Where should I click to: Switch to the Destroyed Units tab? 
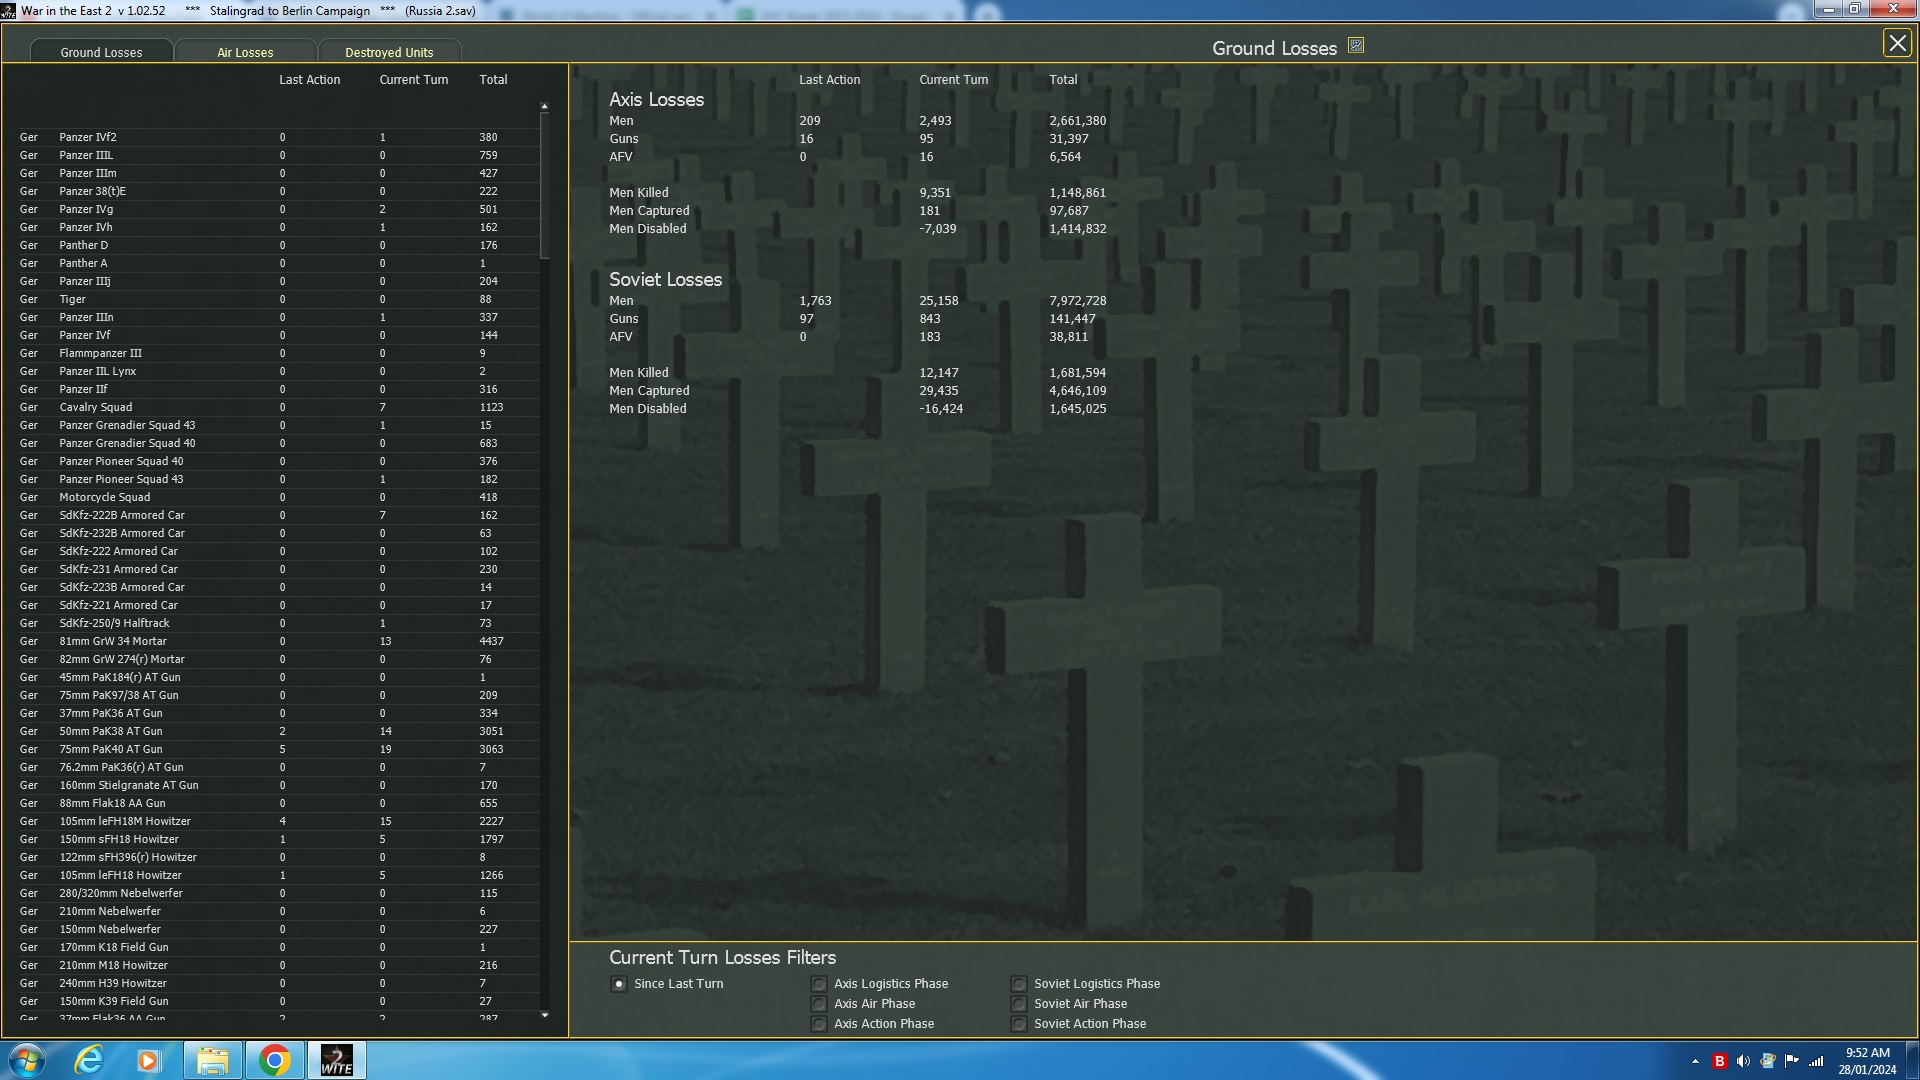389,52
